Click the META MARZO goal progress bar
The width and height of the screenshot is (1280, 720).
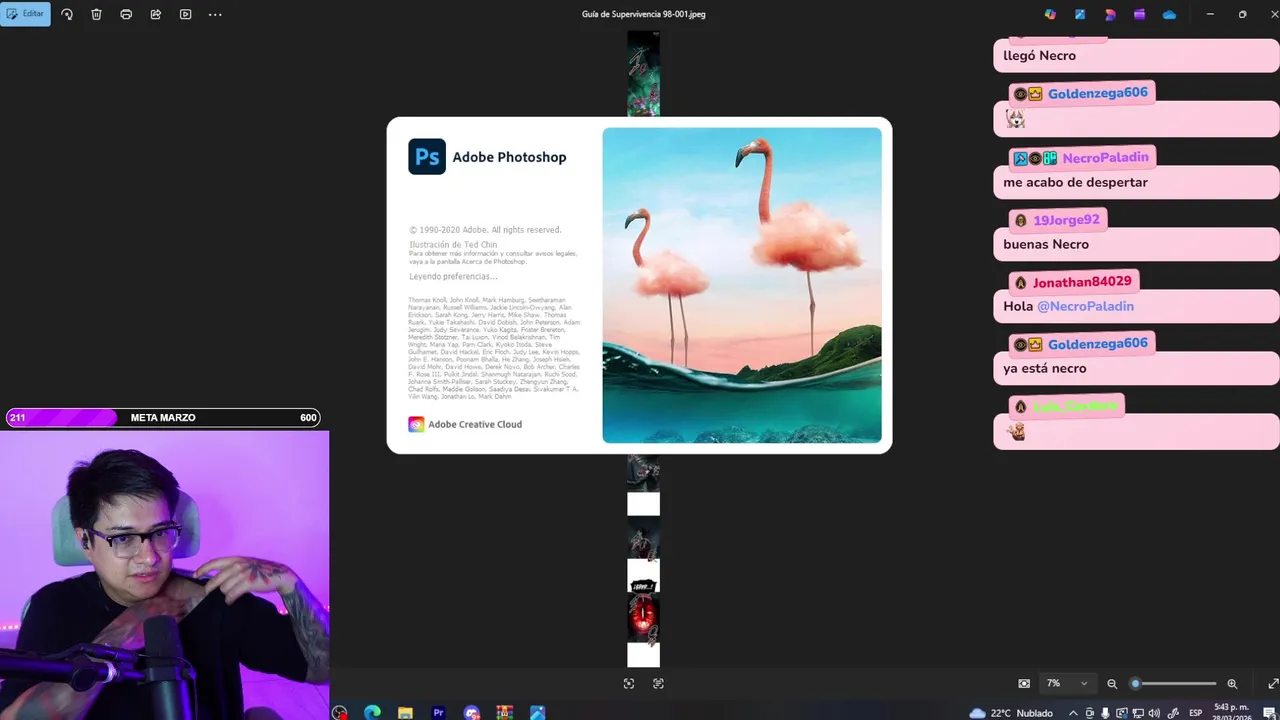coord(163,418)
